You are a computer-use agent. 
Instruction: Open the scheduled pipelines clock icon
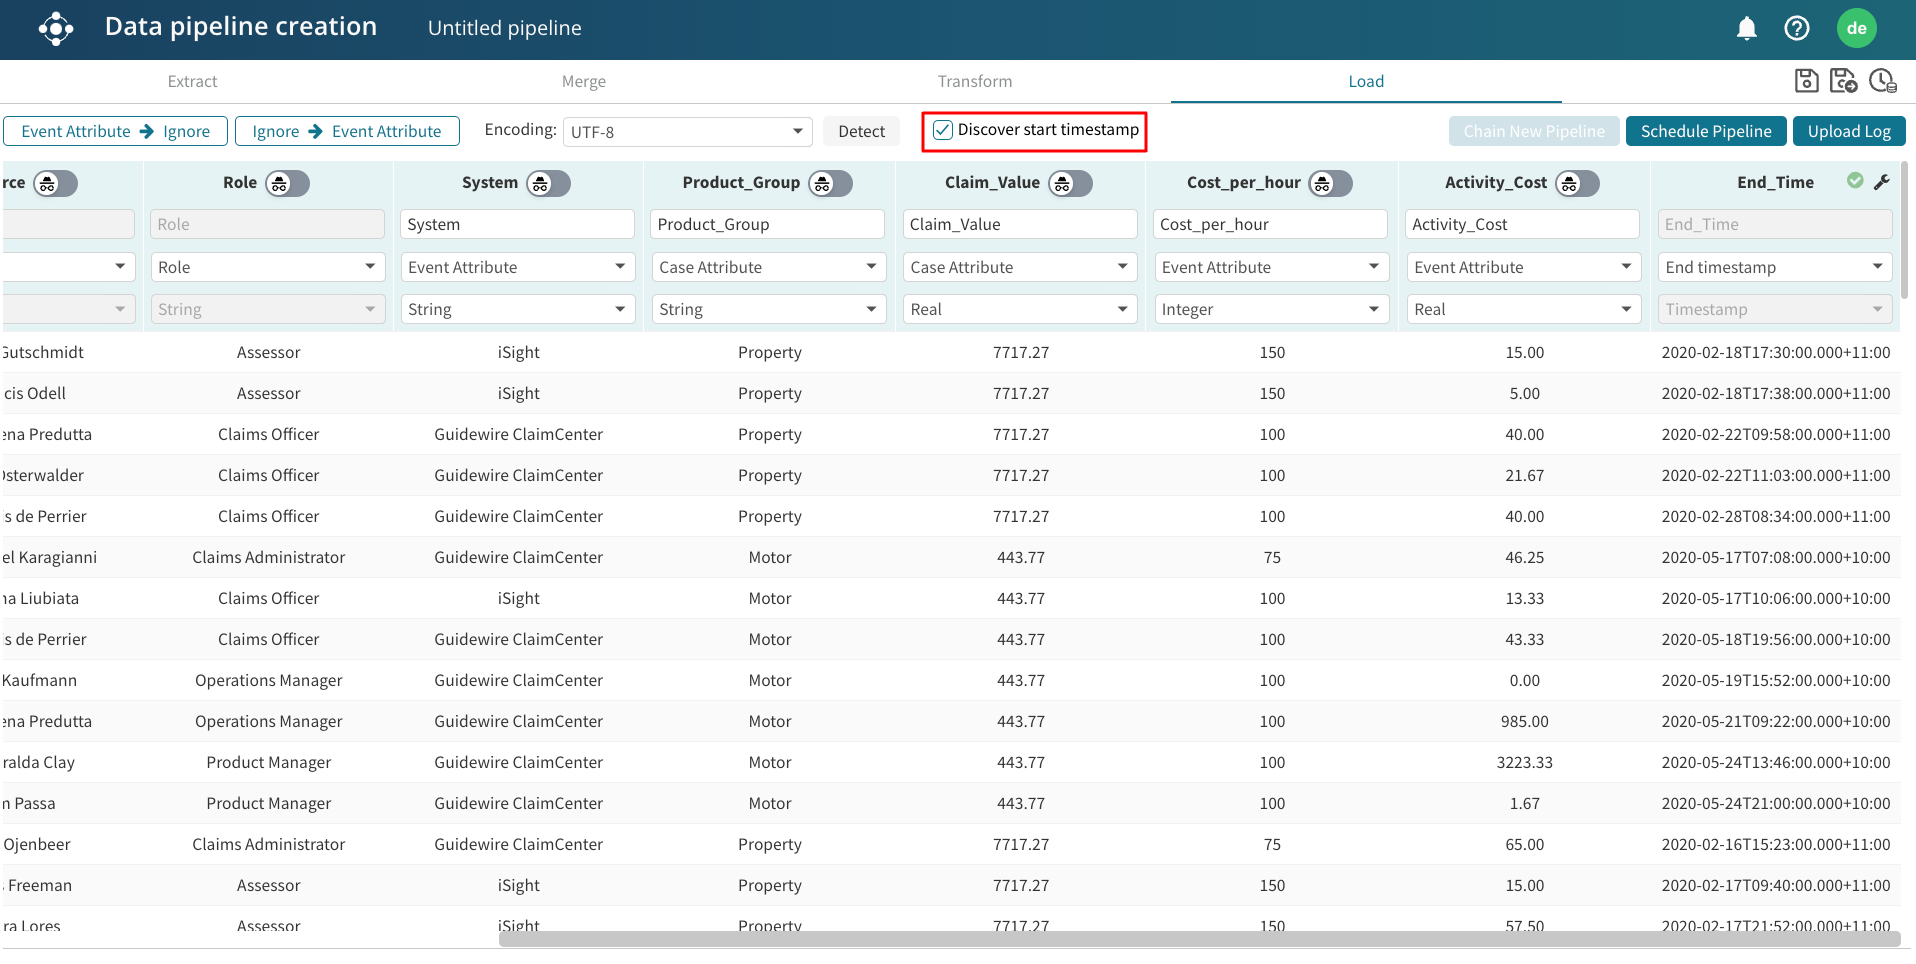1882,81
